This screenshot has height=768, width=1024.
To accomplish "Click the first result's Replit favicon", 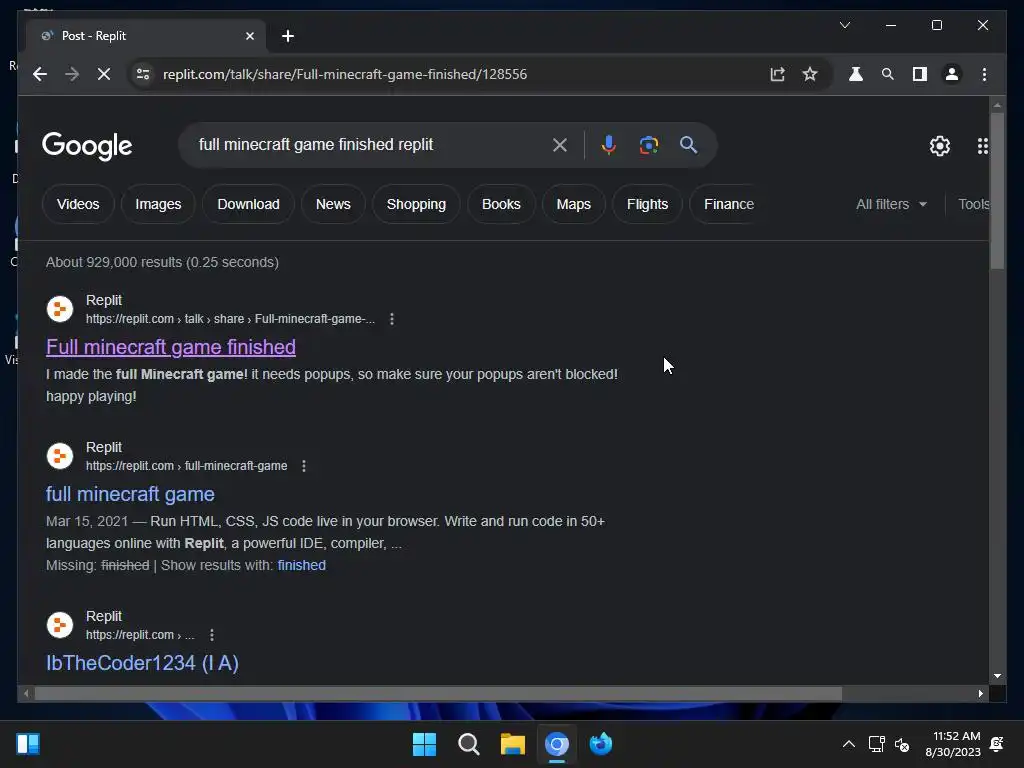I will (x=59, y=309).
